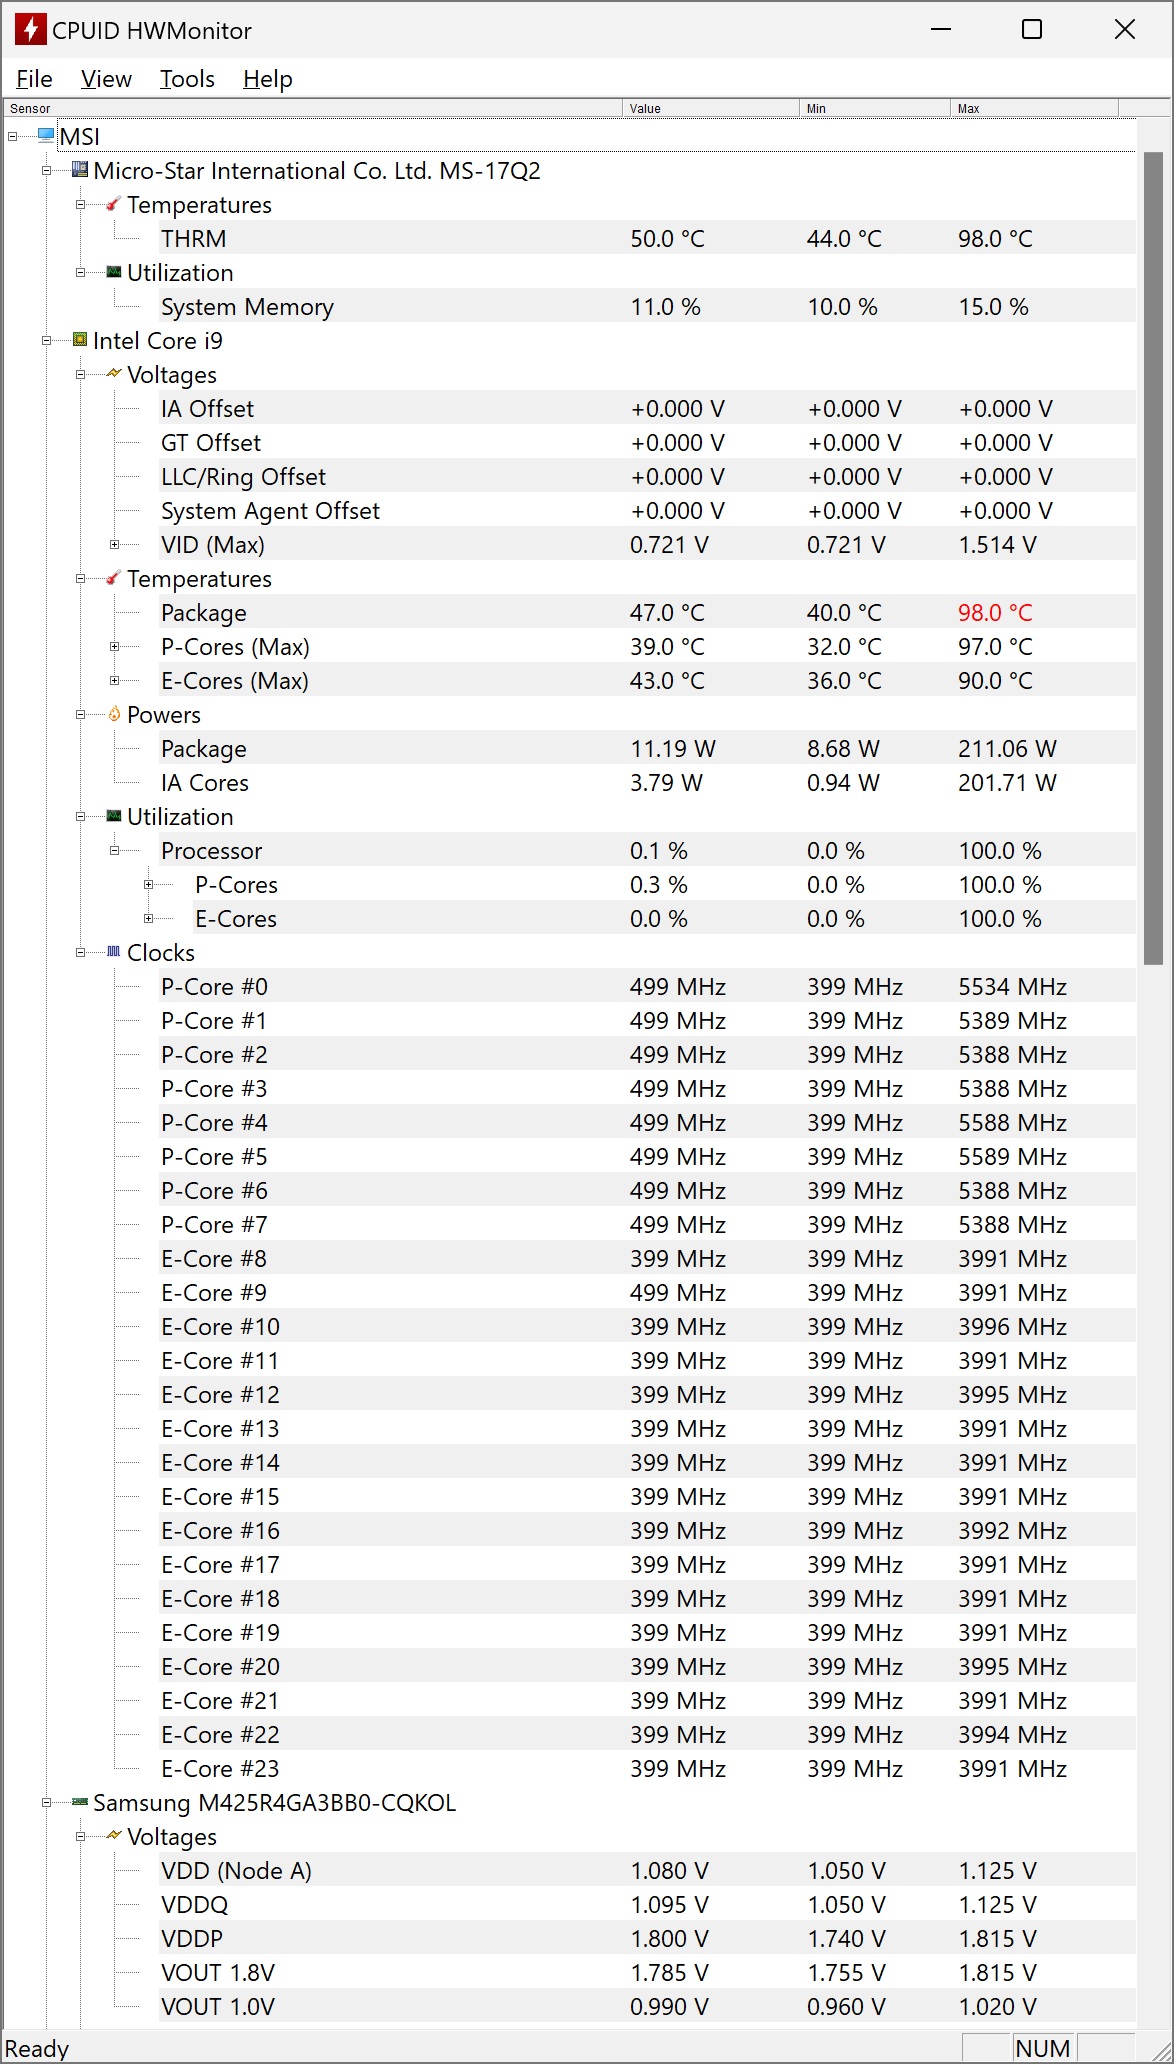1174x2064 pixels.
Task: Expand the E-Cores utilization node
Action: (149, 919)
